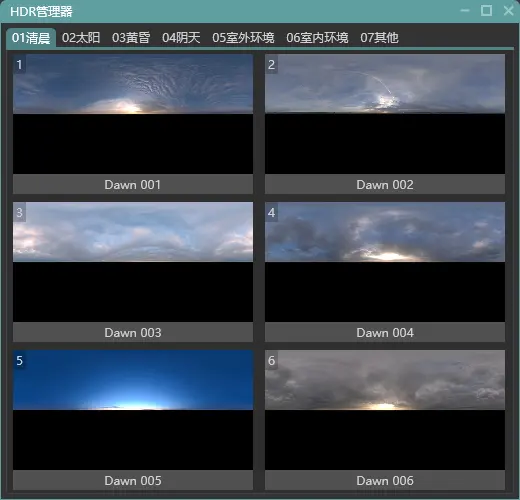
Task: Open the 07其他 tab
Action: pos(379,38)
